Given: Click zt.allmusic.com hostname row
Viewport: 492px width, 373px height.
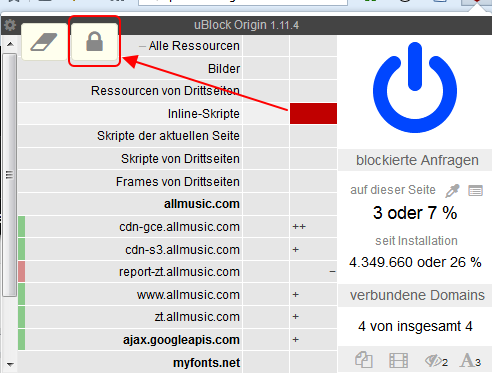Looking at the screenshot, I should 130,317.
